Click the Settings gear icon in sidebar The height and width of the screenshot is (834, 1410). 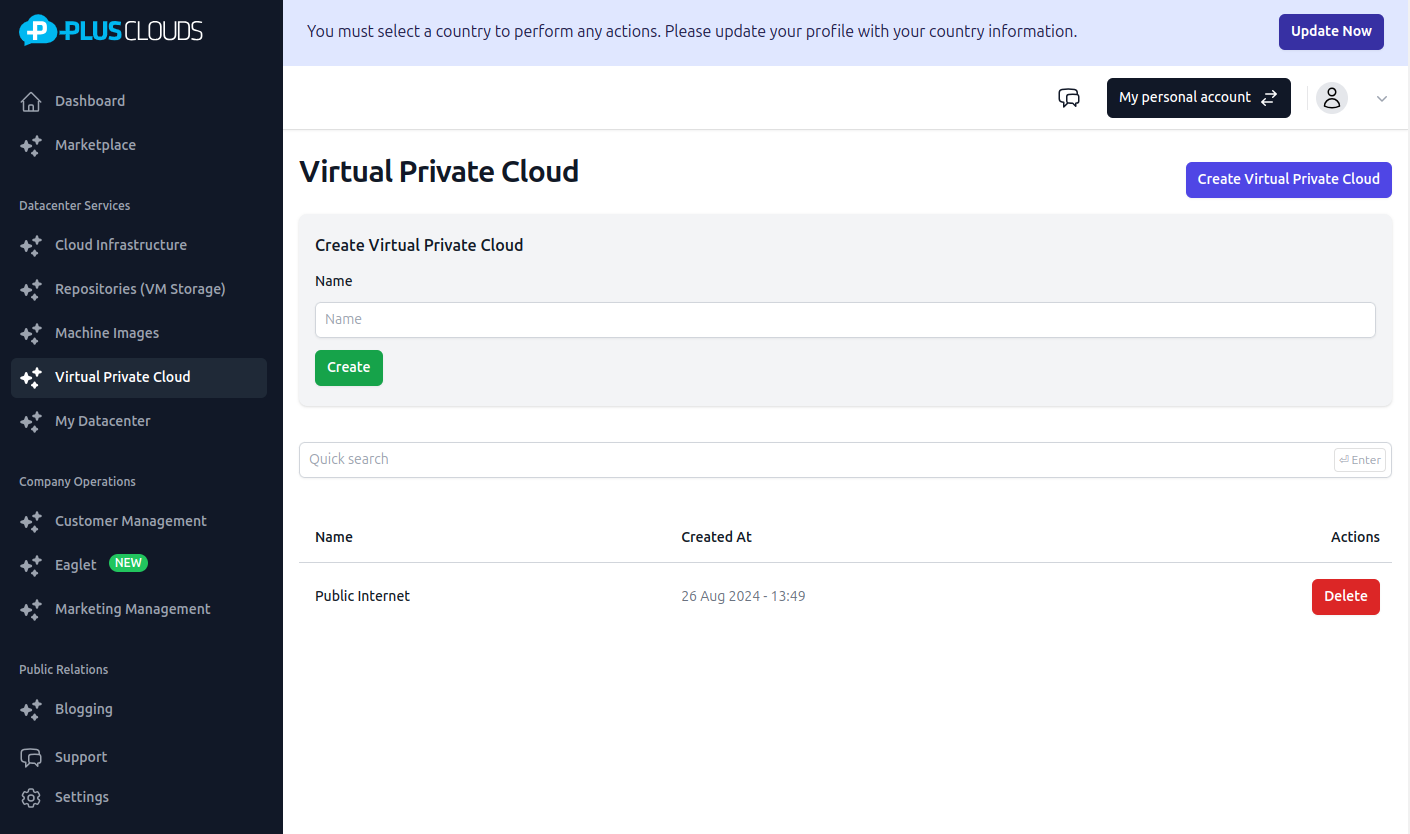(x=31, y=797)
